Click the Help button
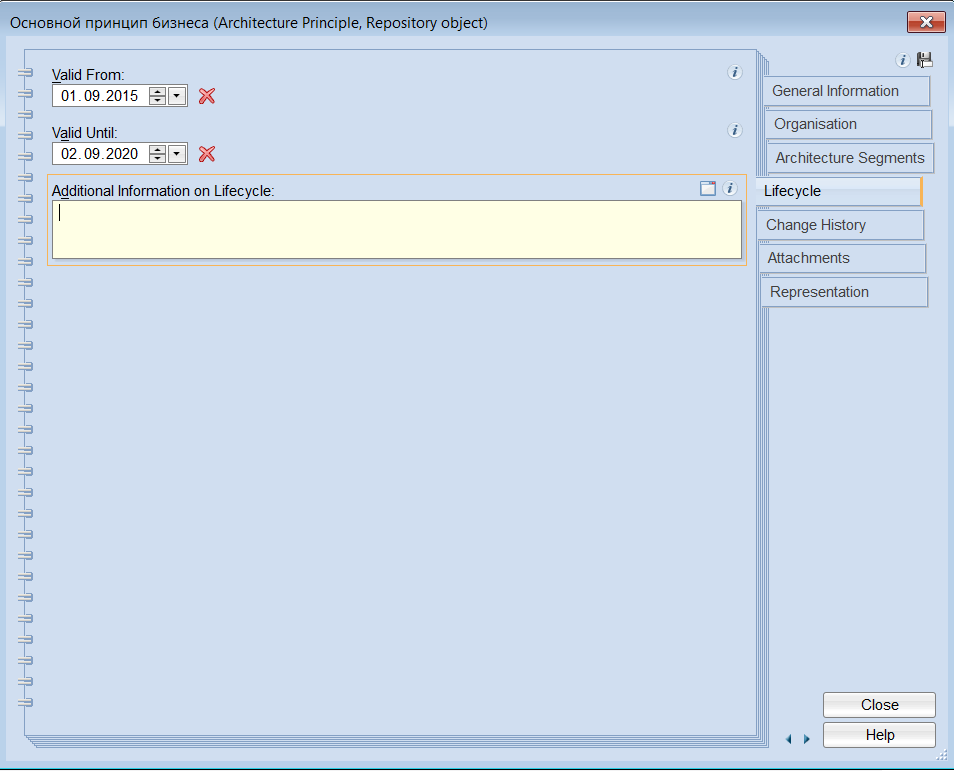 (879, 735)
